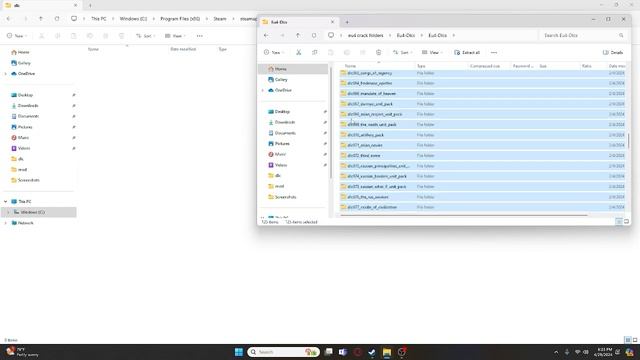Switch Eu4 Dlcs to large icons view

(x=627, y=222)
